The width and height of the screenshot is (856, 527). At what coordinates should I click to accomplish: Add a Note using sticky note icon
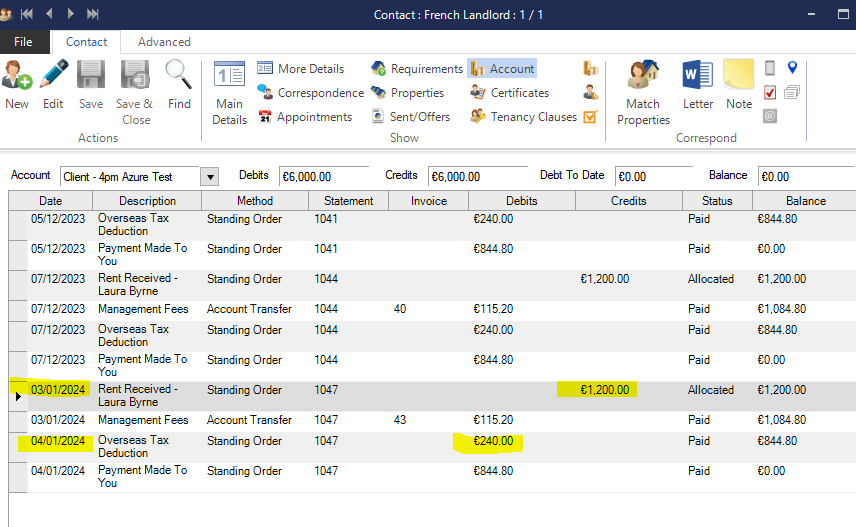(x=739, y=84)
